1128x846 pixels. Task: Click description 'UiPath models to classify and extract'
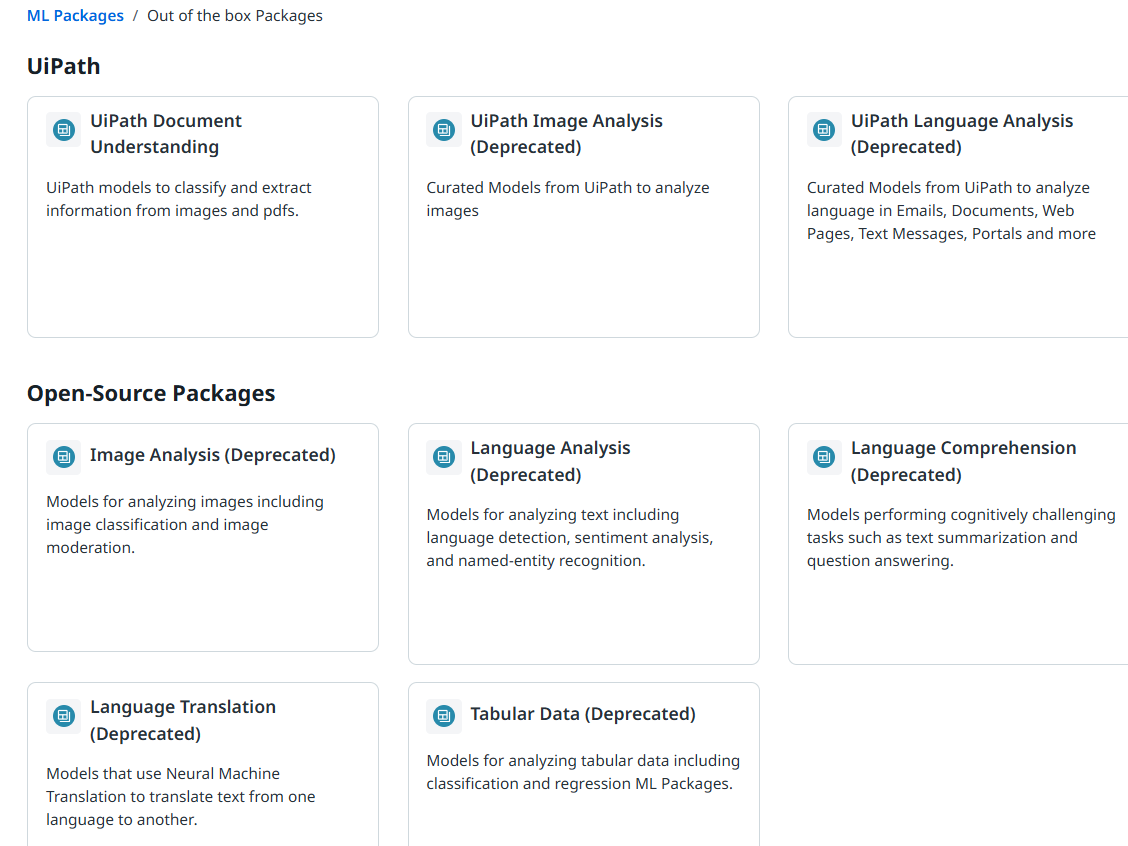tap(178, 199)
